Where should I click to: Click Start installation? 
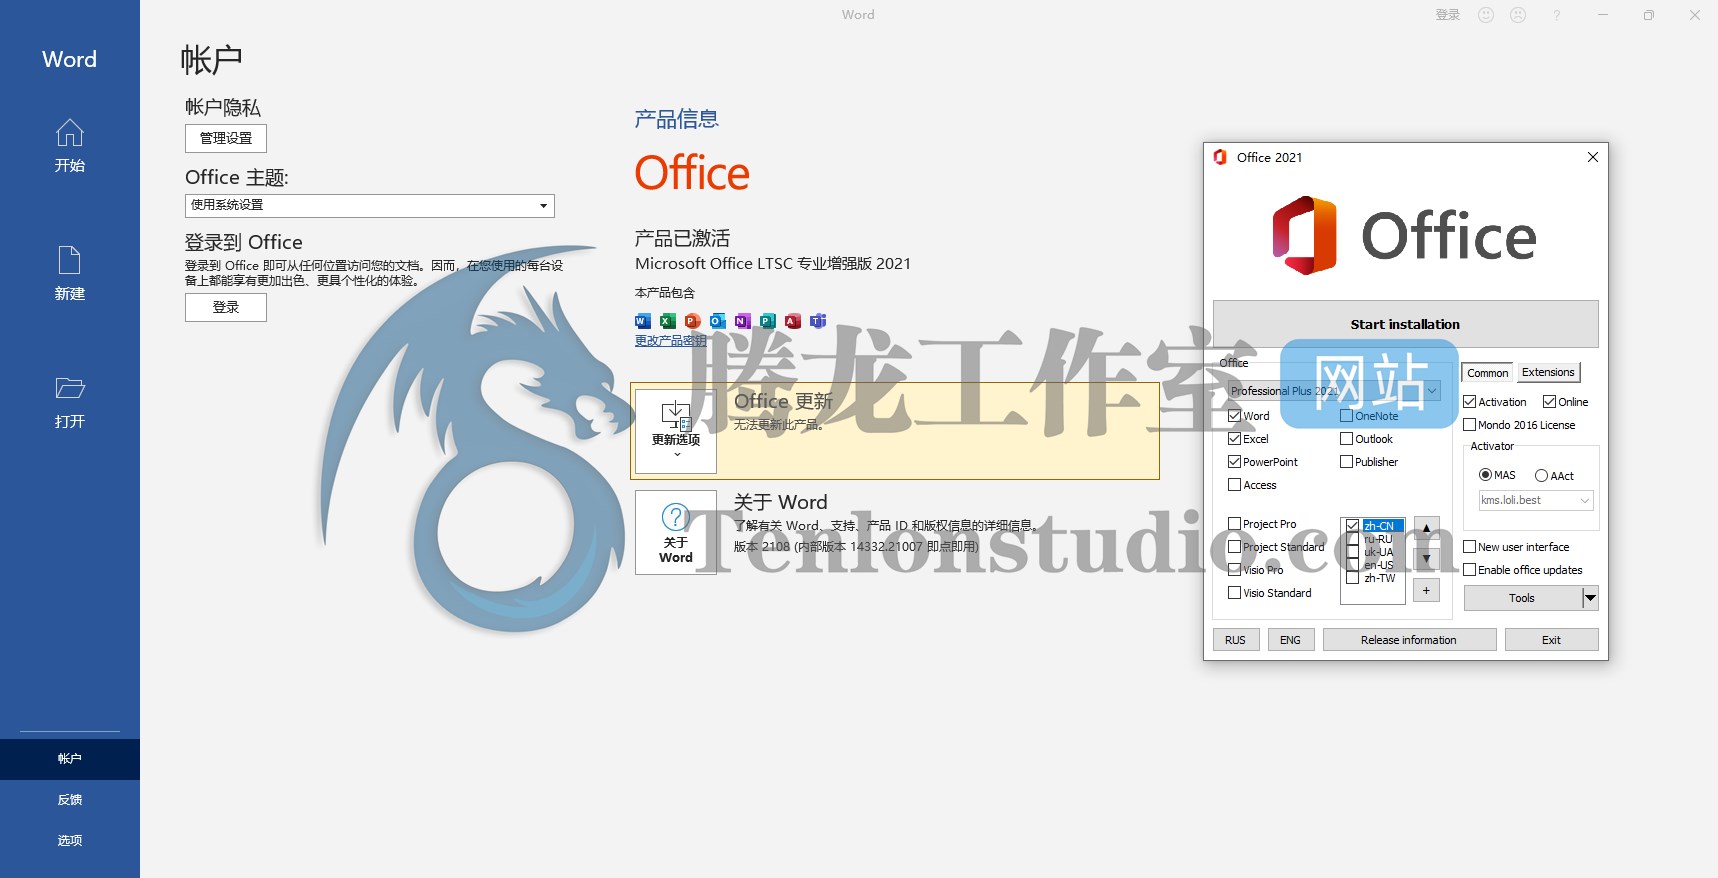(1405, 324)
